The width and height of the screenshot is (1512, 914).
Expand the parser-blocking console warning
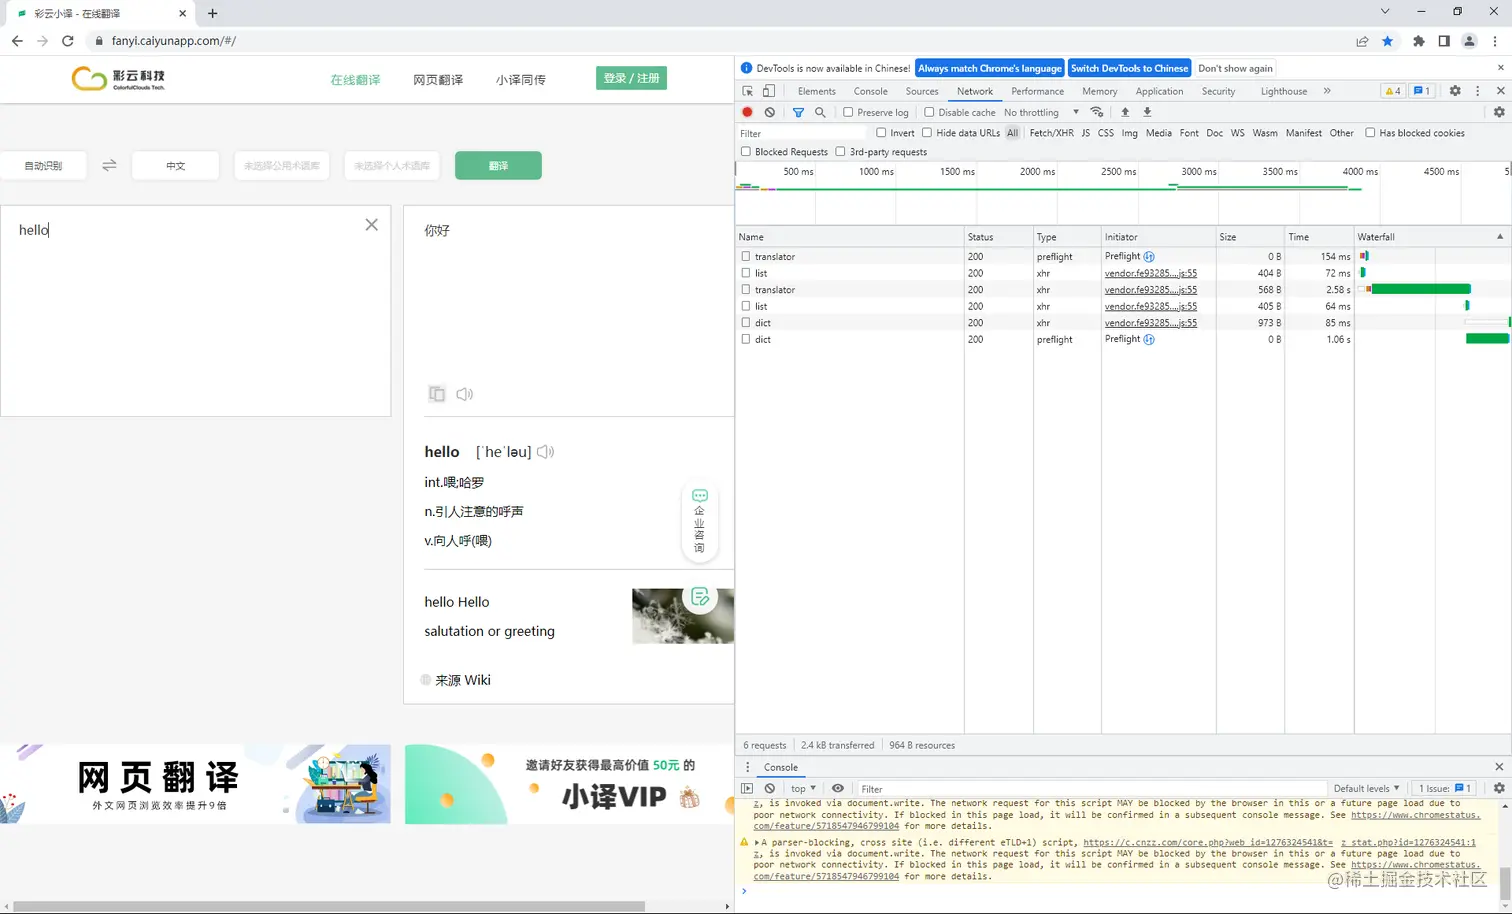click(x=757, y=842)
